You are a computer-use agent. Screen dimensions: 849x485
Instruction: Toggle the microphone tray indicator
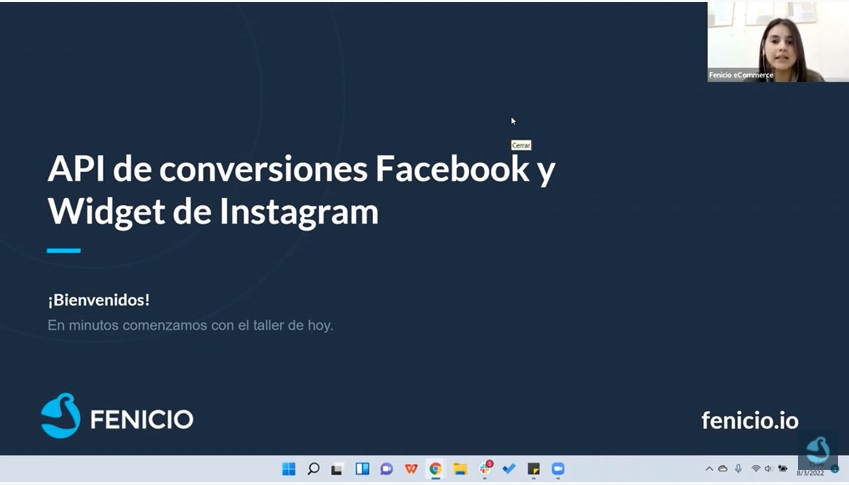(x=738, y=469)
